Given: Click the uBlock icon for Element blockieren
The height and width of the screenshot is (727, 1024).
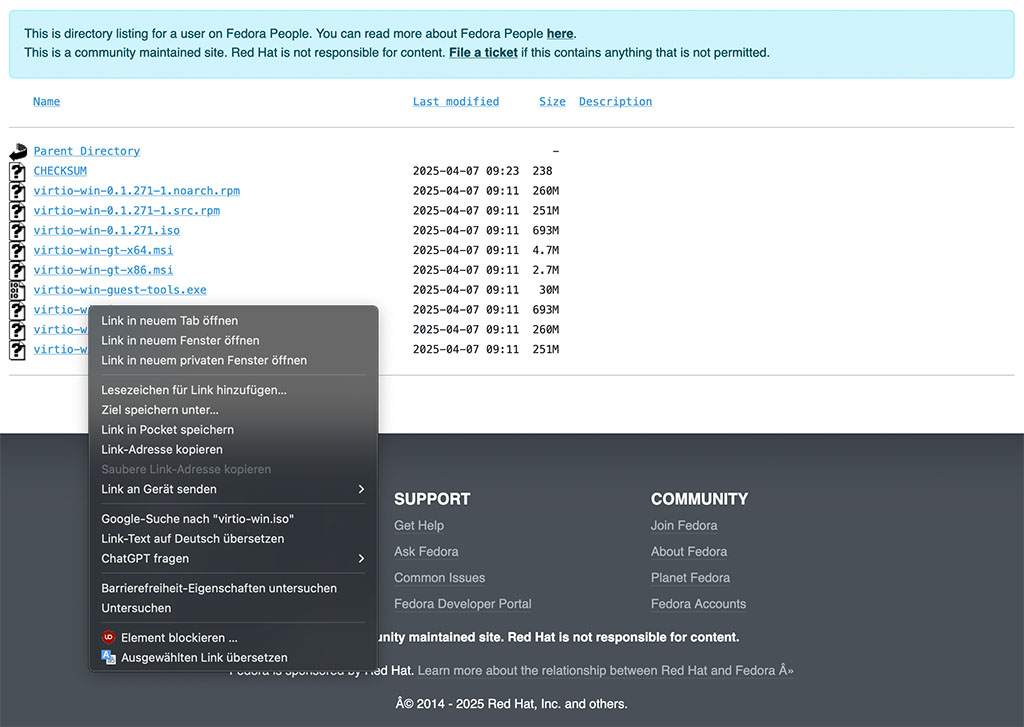Looking at the screenshot, I should tap(108, 638).
